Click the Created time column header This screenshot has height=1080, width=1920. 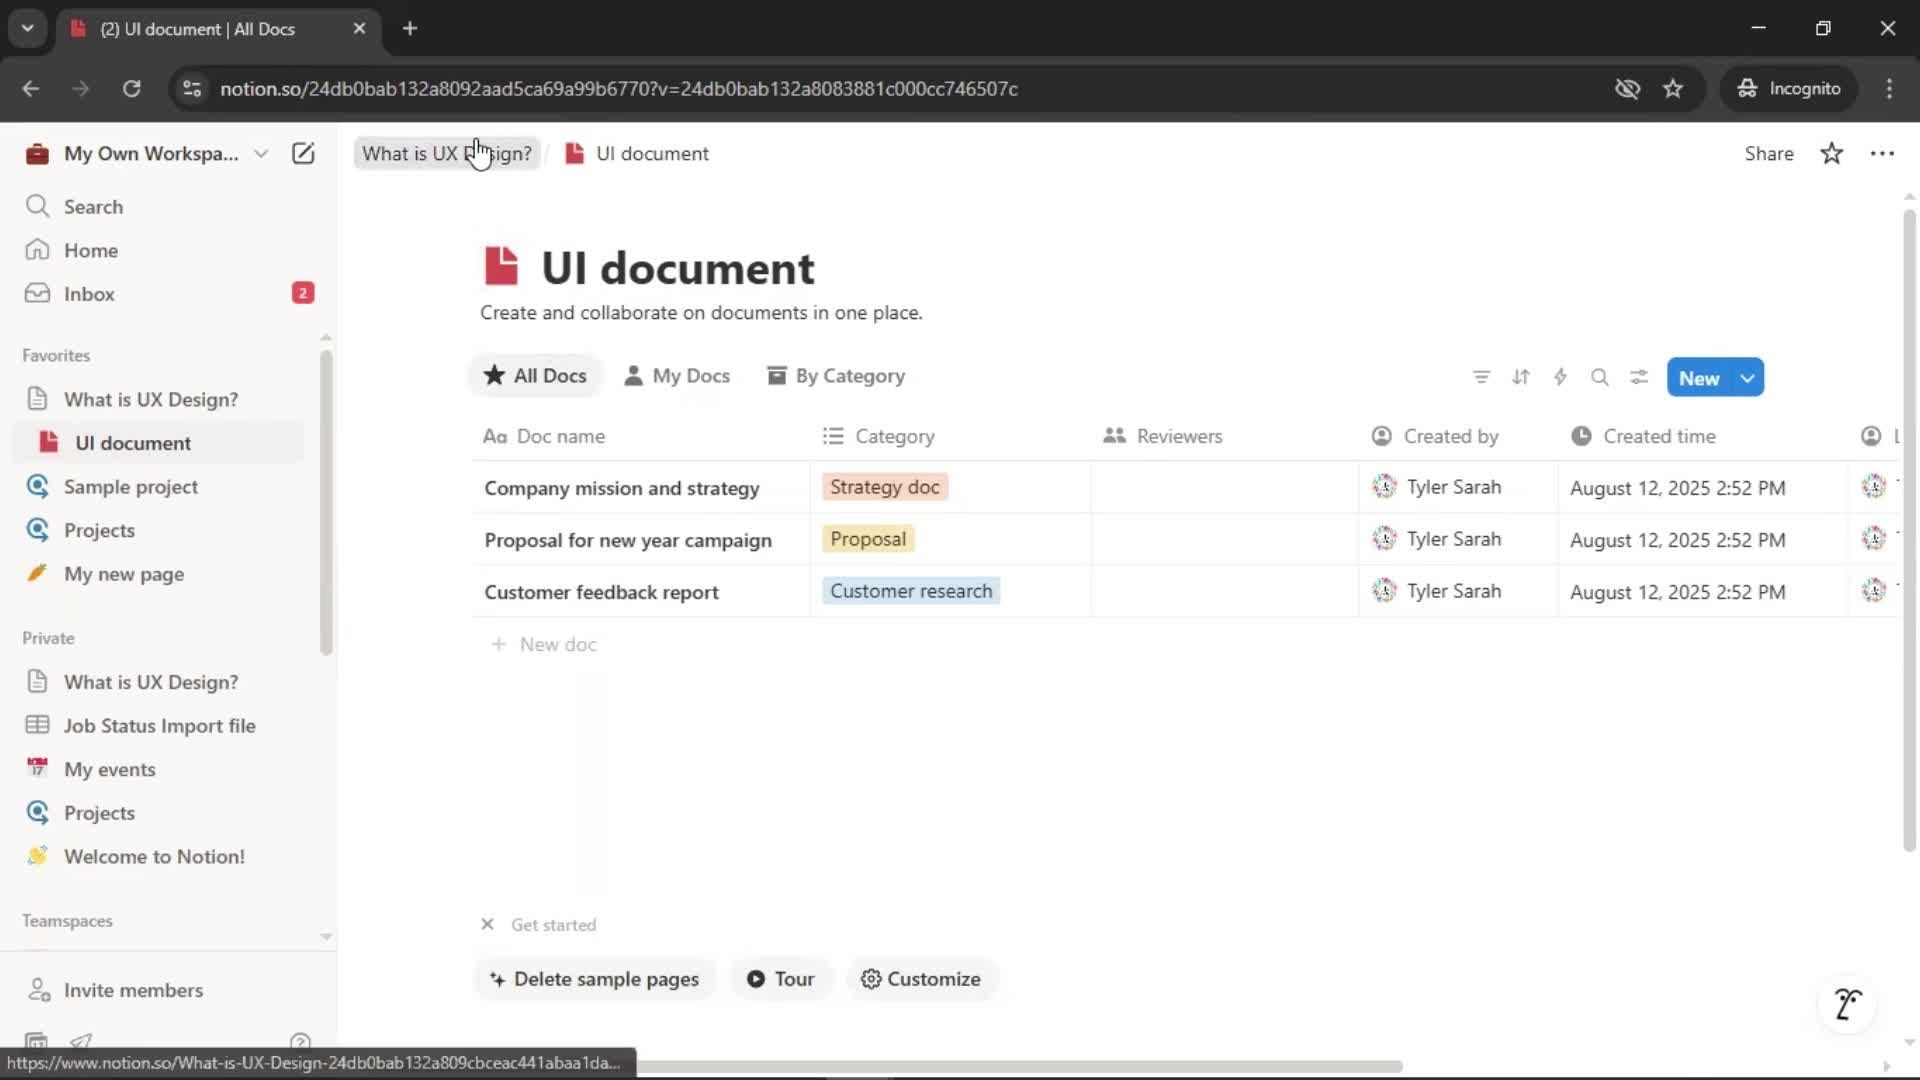click(1644, 436)
